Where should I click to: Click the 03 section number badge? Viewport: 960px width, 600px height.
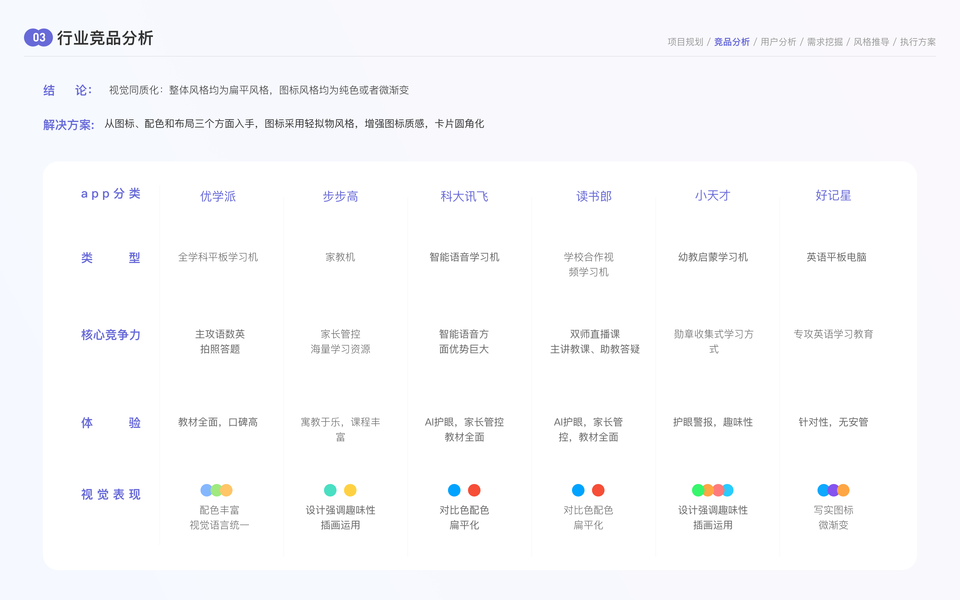[x=38, y=37]
